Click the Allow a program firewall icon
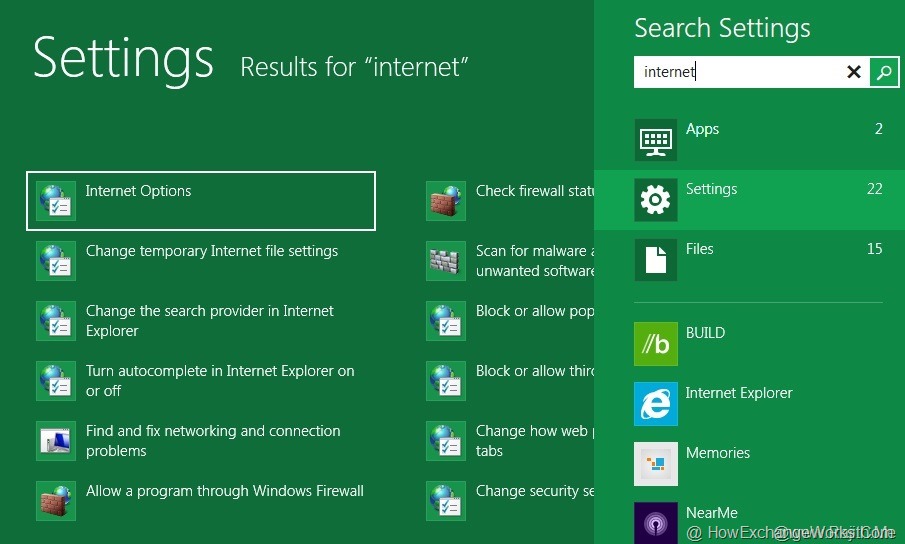905x544 pixels. coord(56,501)
